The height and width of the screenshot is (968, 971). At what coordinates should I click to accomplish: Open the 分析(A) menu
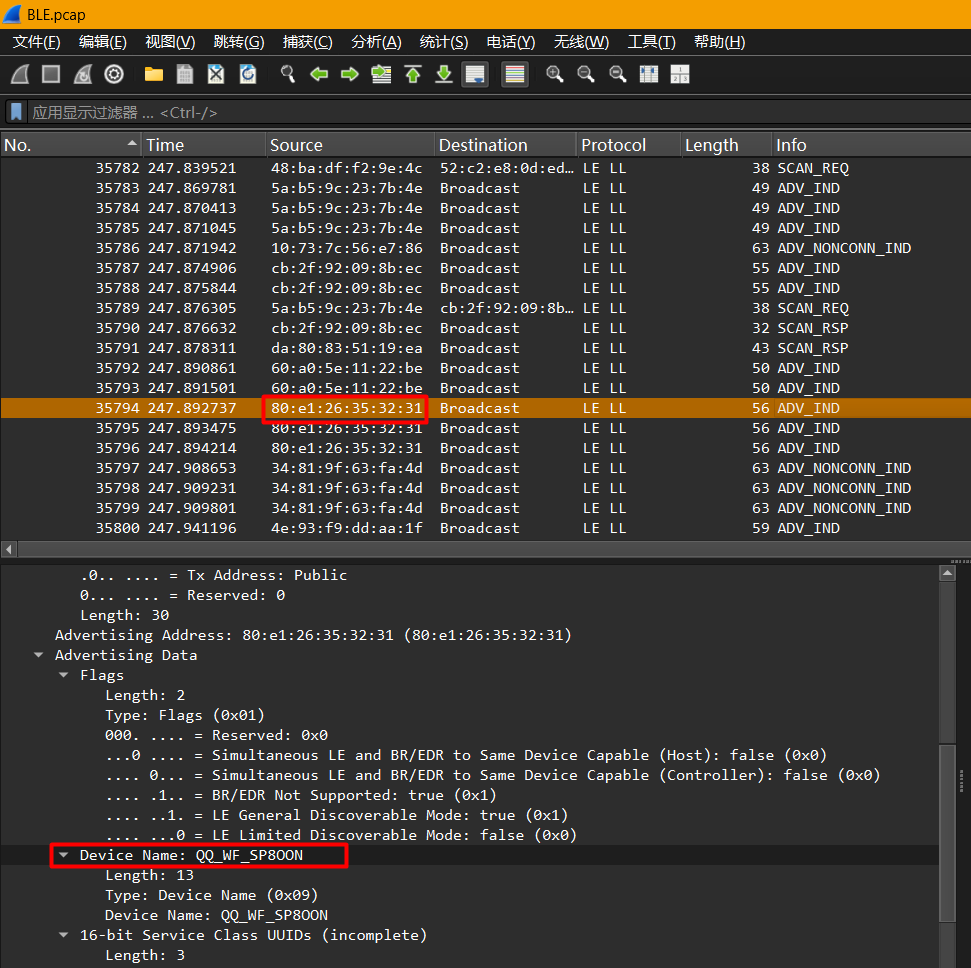pos(376,41)
